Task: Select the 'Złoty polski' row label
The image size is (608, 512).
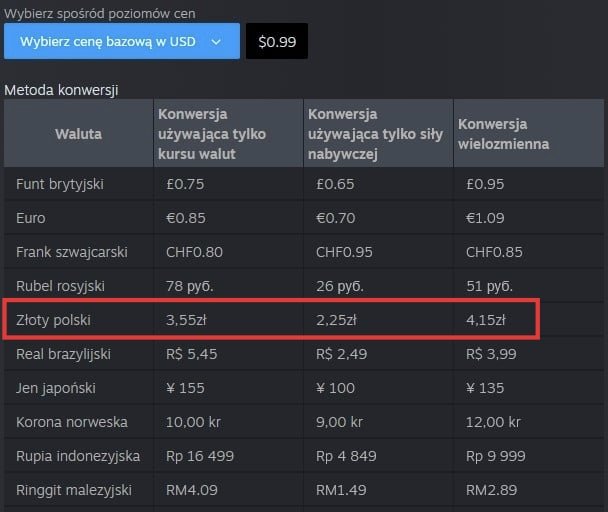Action: click(53, 320)
